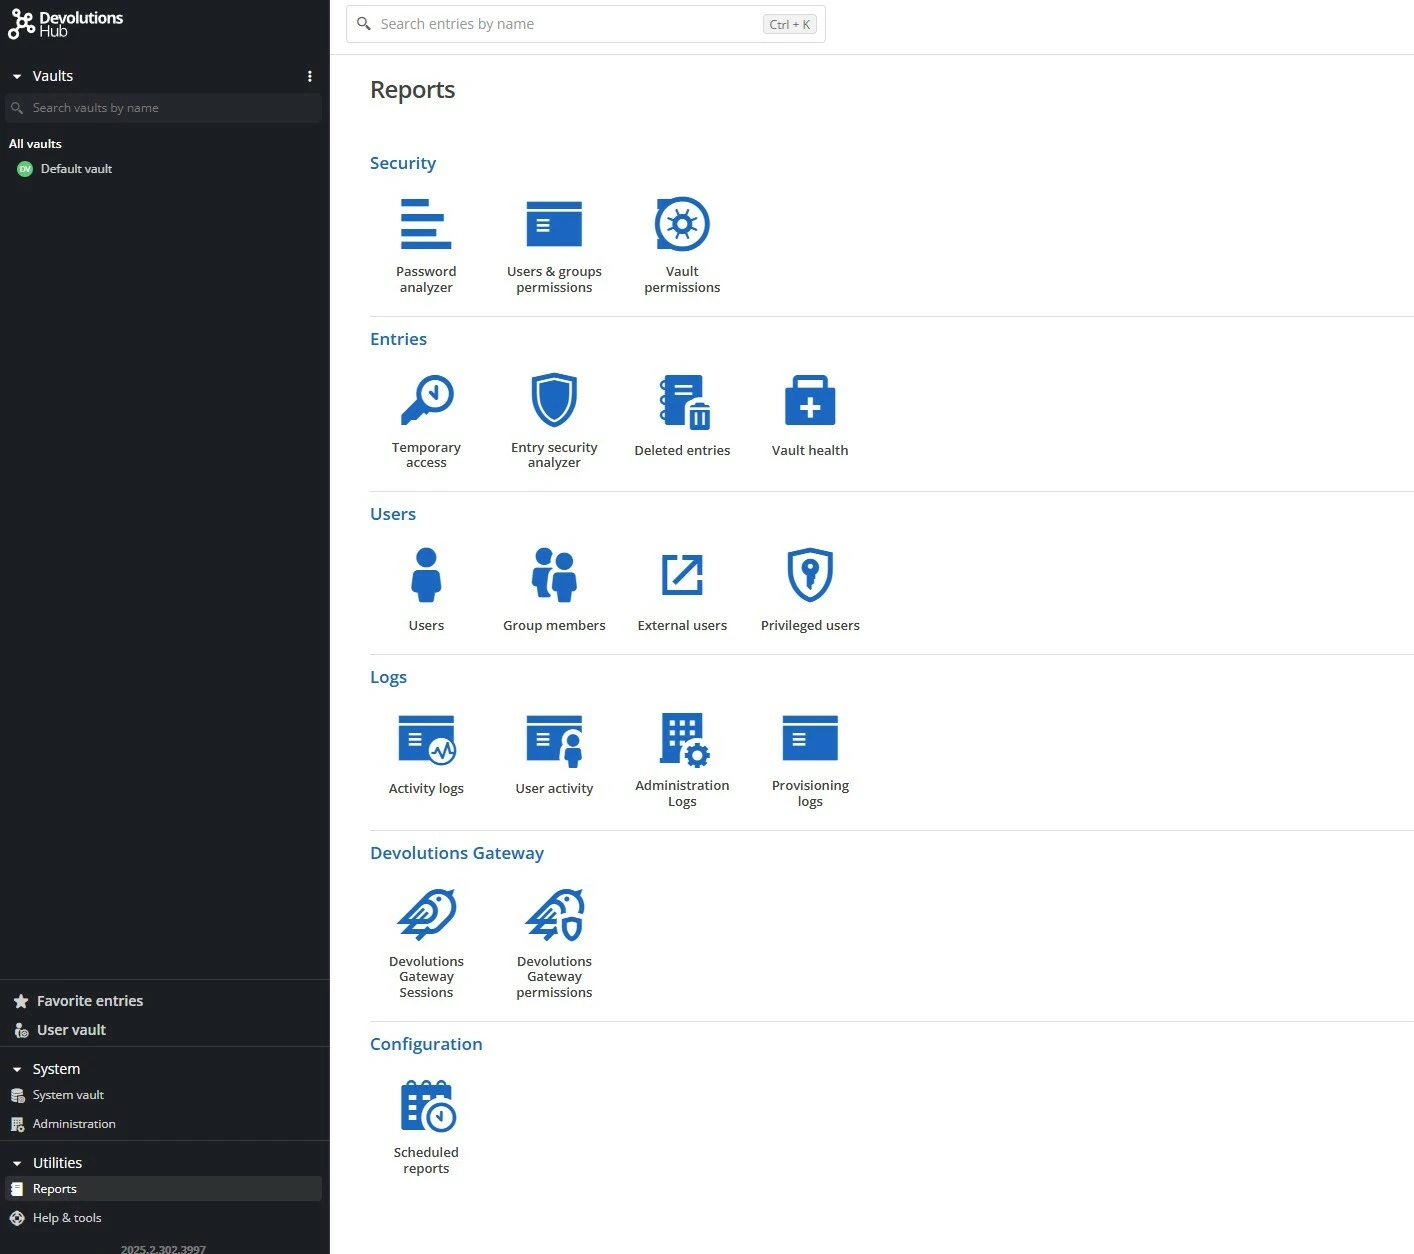Open the Users report icon

(x=426, y=590)
